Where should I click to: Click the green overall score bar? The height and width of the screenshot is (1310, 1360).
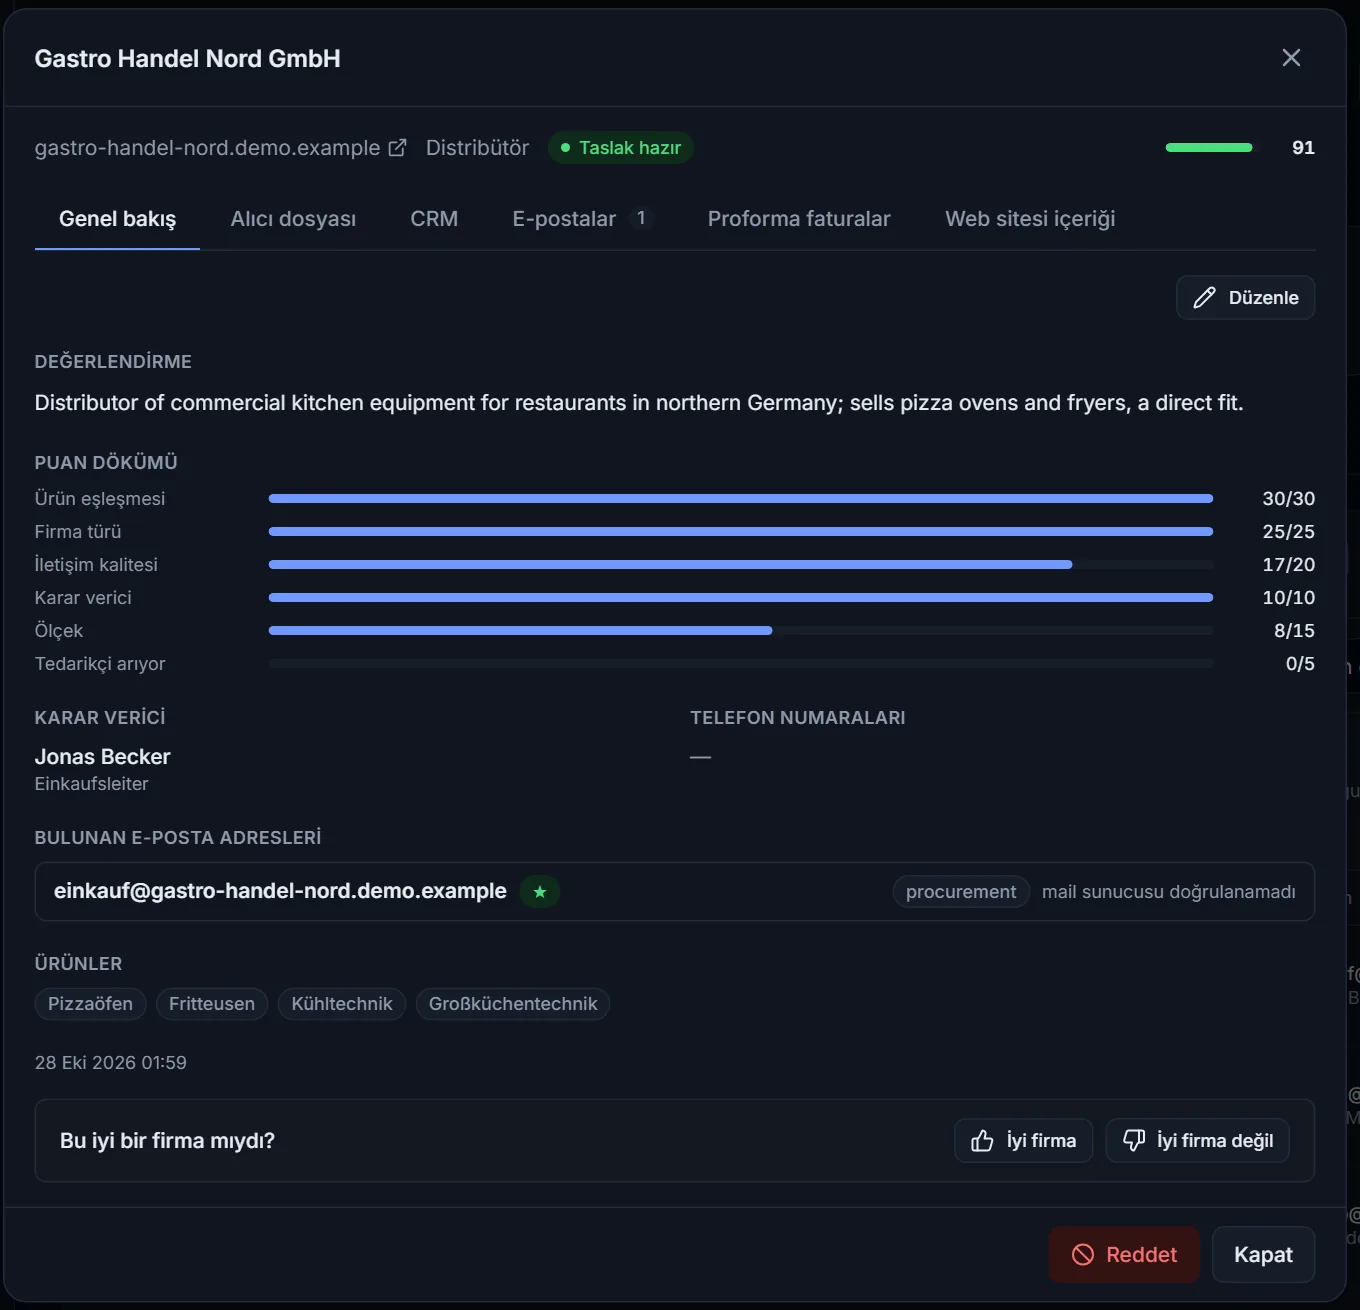pos(1209,148)
